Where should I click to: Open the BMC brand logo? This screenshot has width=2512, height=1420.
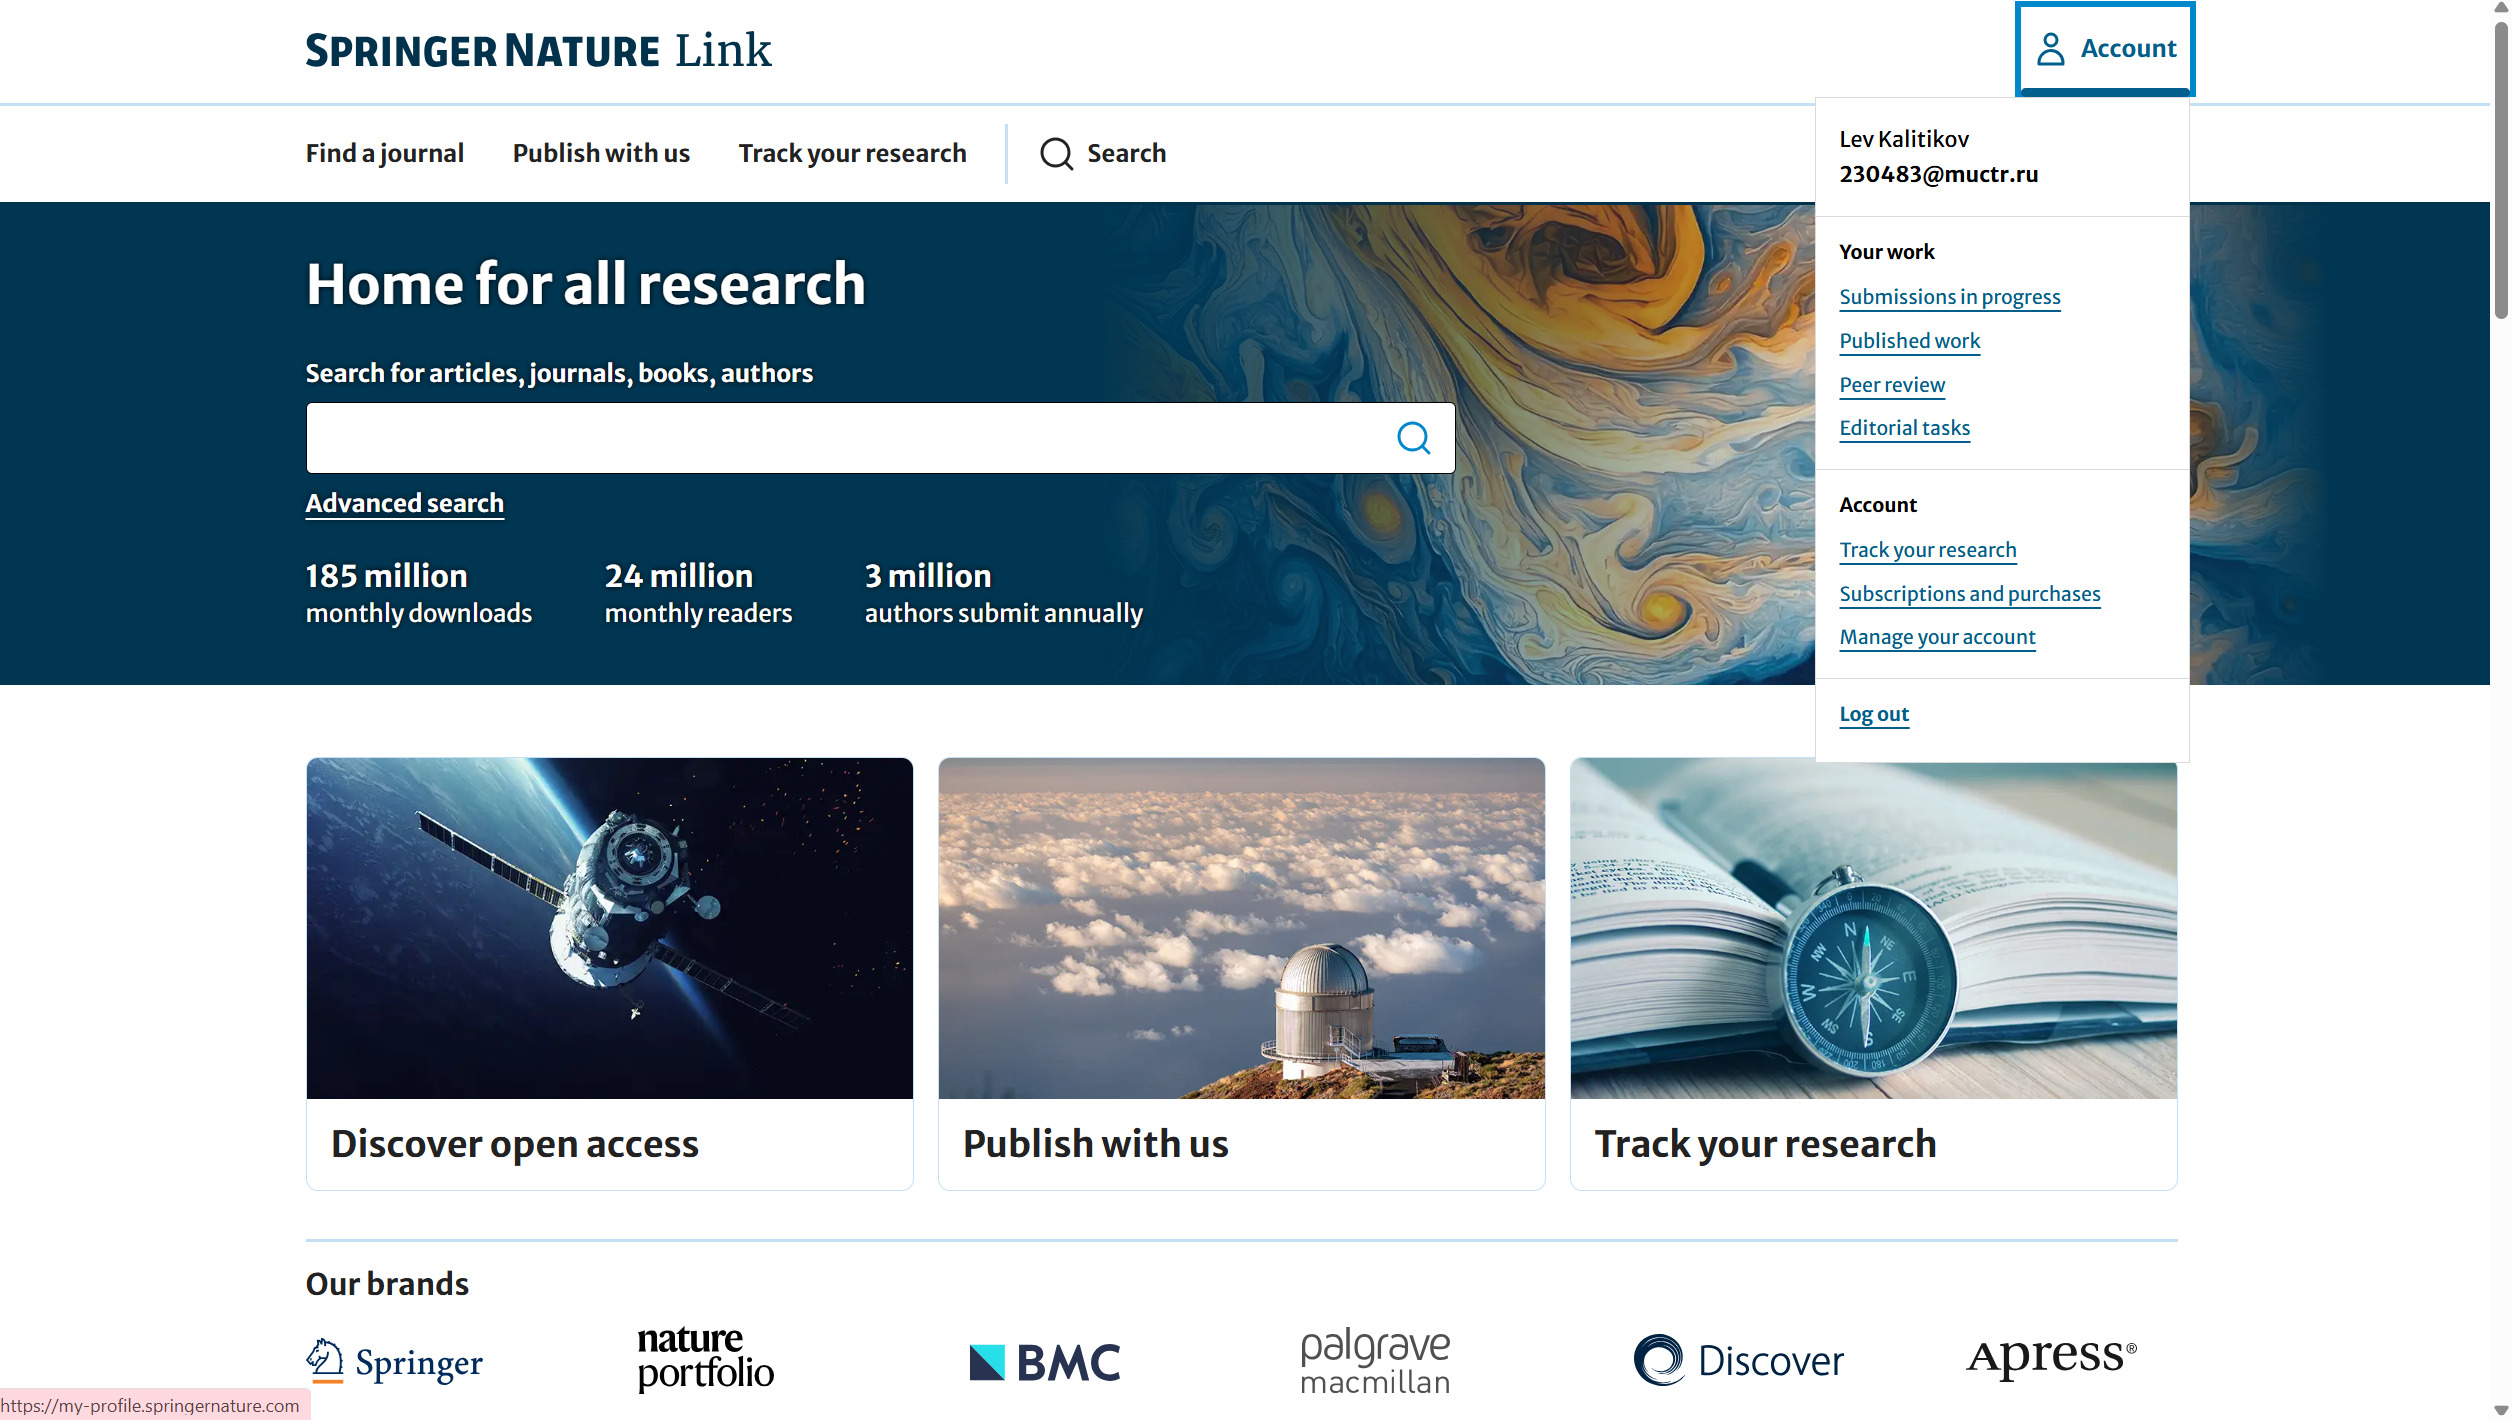[1044, 1362]
